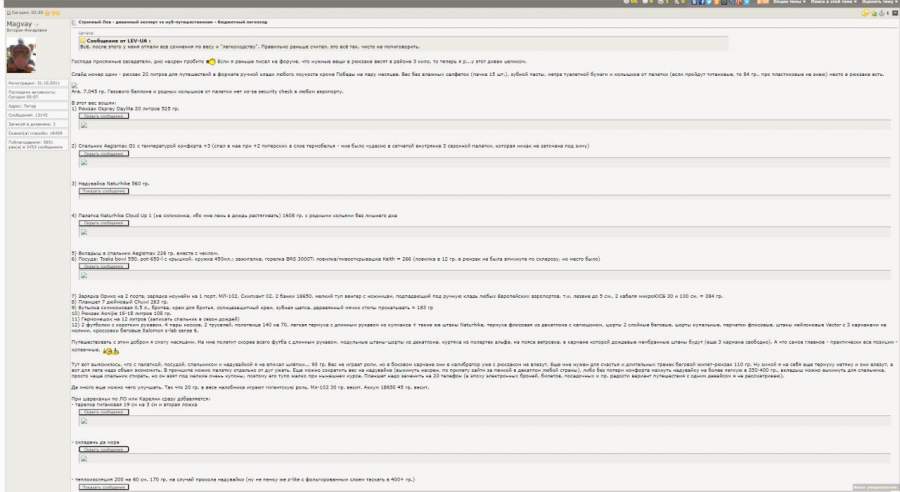900x492 pixels.
Task: Click broken image icon under Osprey Daylite item
Action: [x=84, y=125]
